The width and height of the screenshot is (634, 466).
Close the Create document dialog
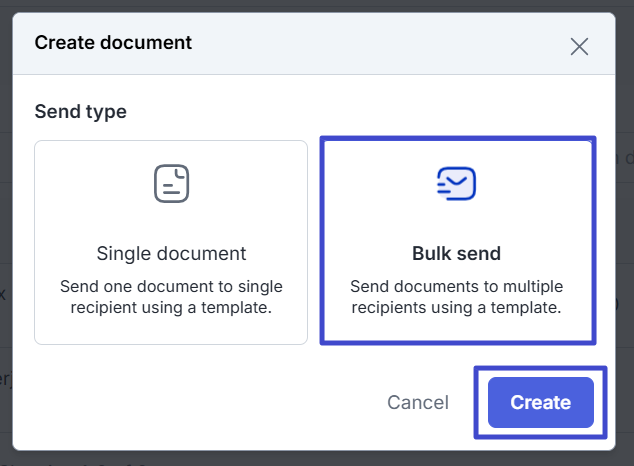(x=579, y=46)
